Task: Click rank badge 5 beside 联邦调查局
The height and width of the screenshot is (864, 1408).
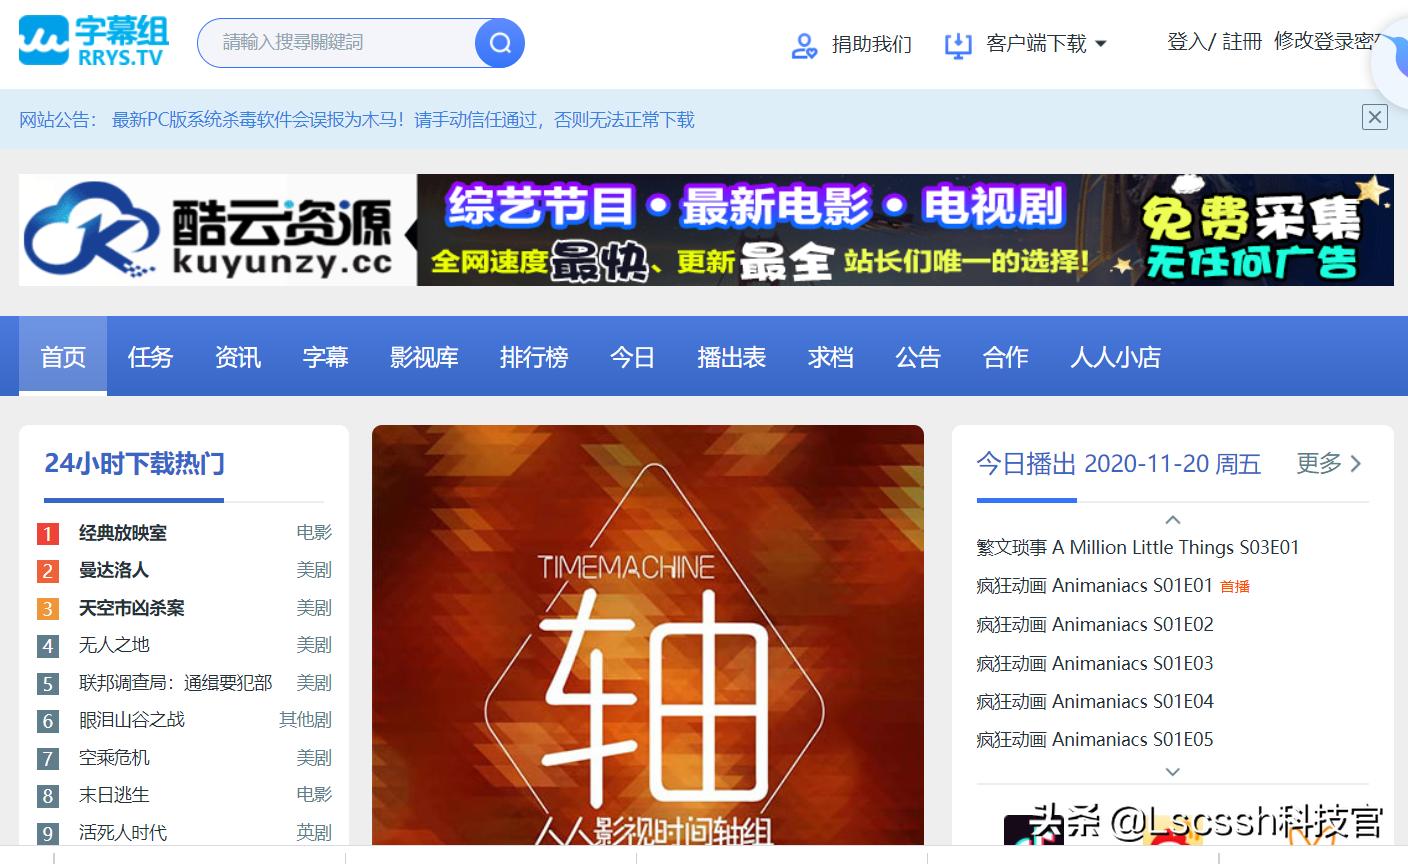Action: [x=47, y=684]
